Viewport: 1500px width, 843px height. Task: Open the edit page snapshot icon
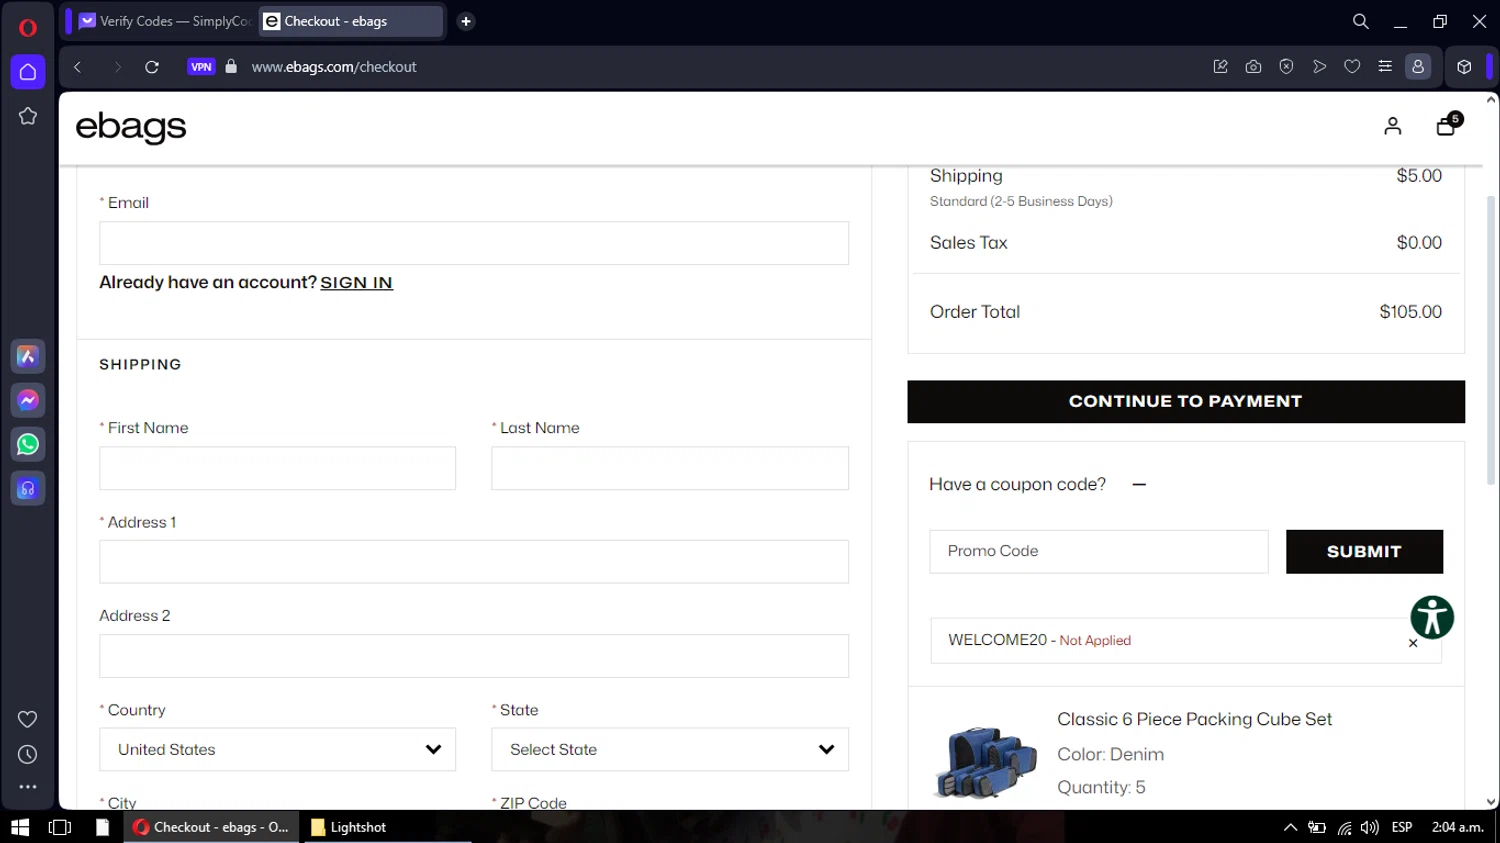click(x=1221, y=67)
